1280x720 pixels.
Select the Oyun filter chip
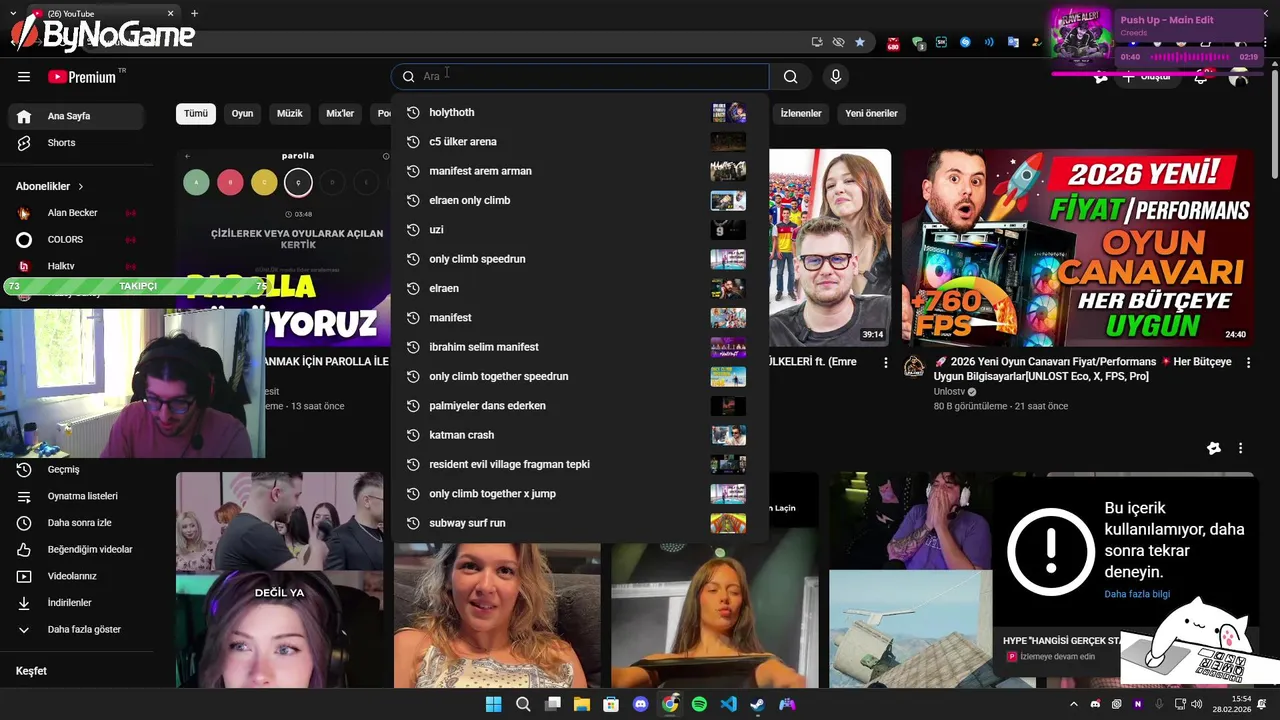click(243, 114)
